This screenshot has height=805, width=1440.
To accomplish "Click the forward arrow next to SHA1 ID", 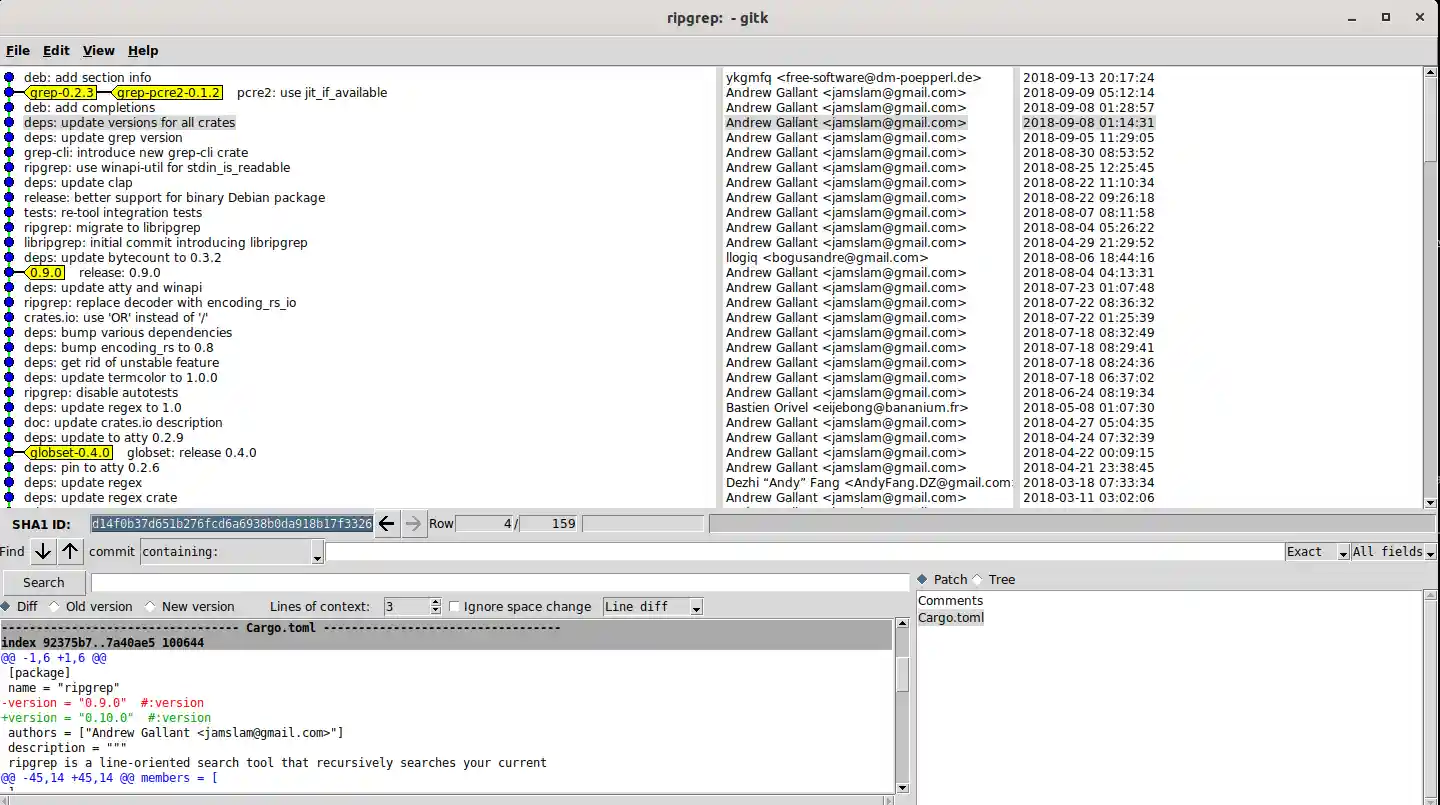I will coord(414,523).
